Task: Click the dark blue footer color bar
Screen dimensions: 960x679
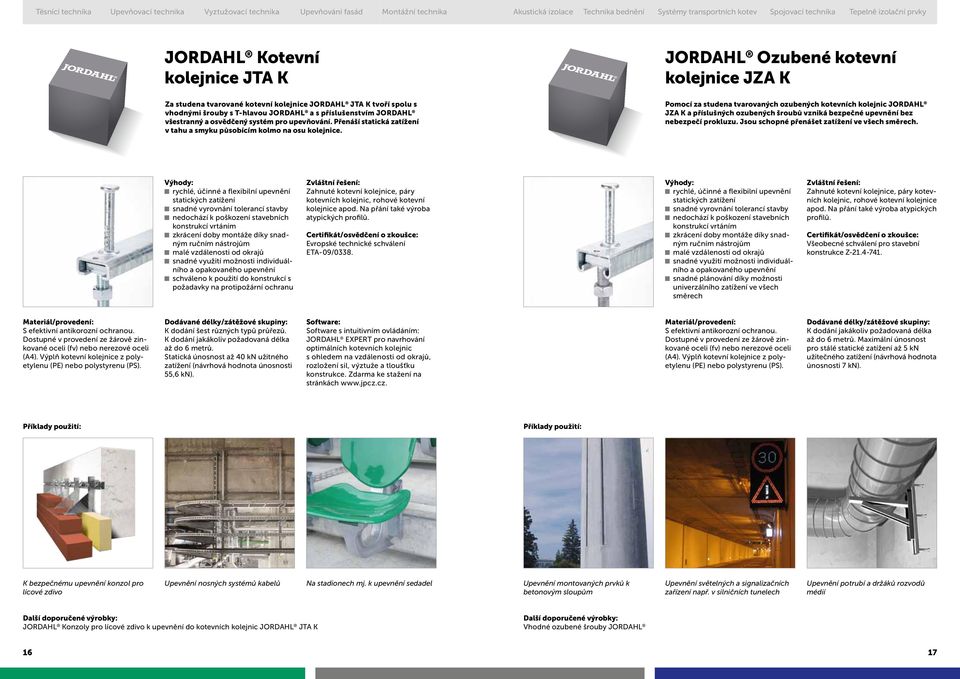Action: (x=808, y=673)
